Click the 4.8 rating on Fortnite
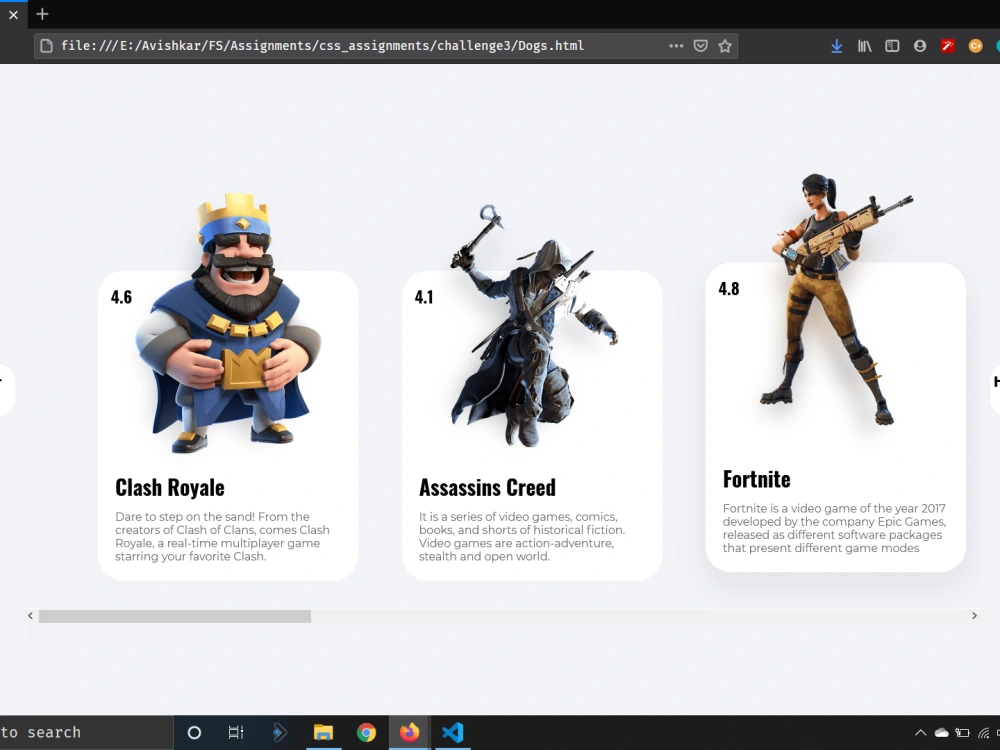The image size is (1000, 750). [729, 289]
